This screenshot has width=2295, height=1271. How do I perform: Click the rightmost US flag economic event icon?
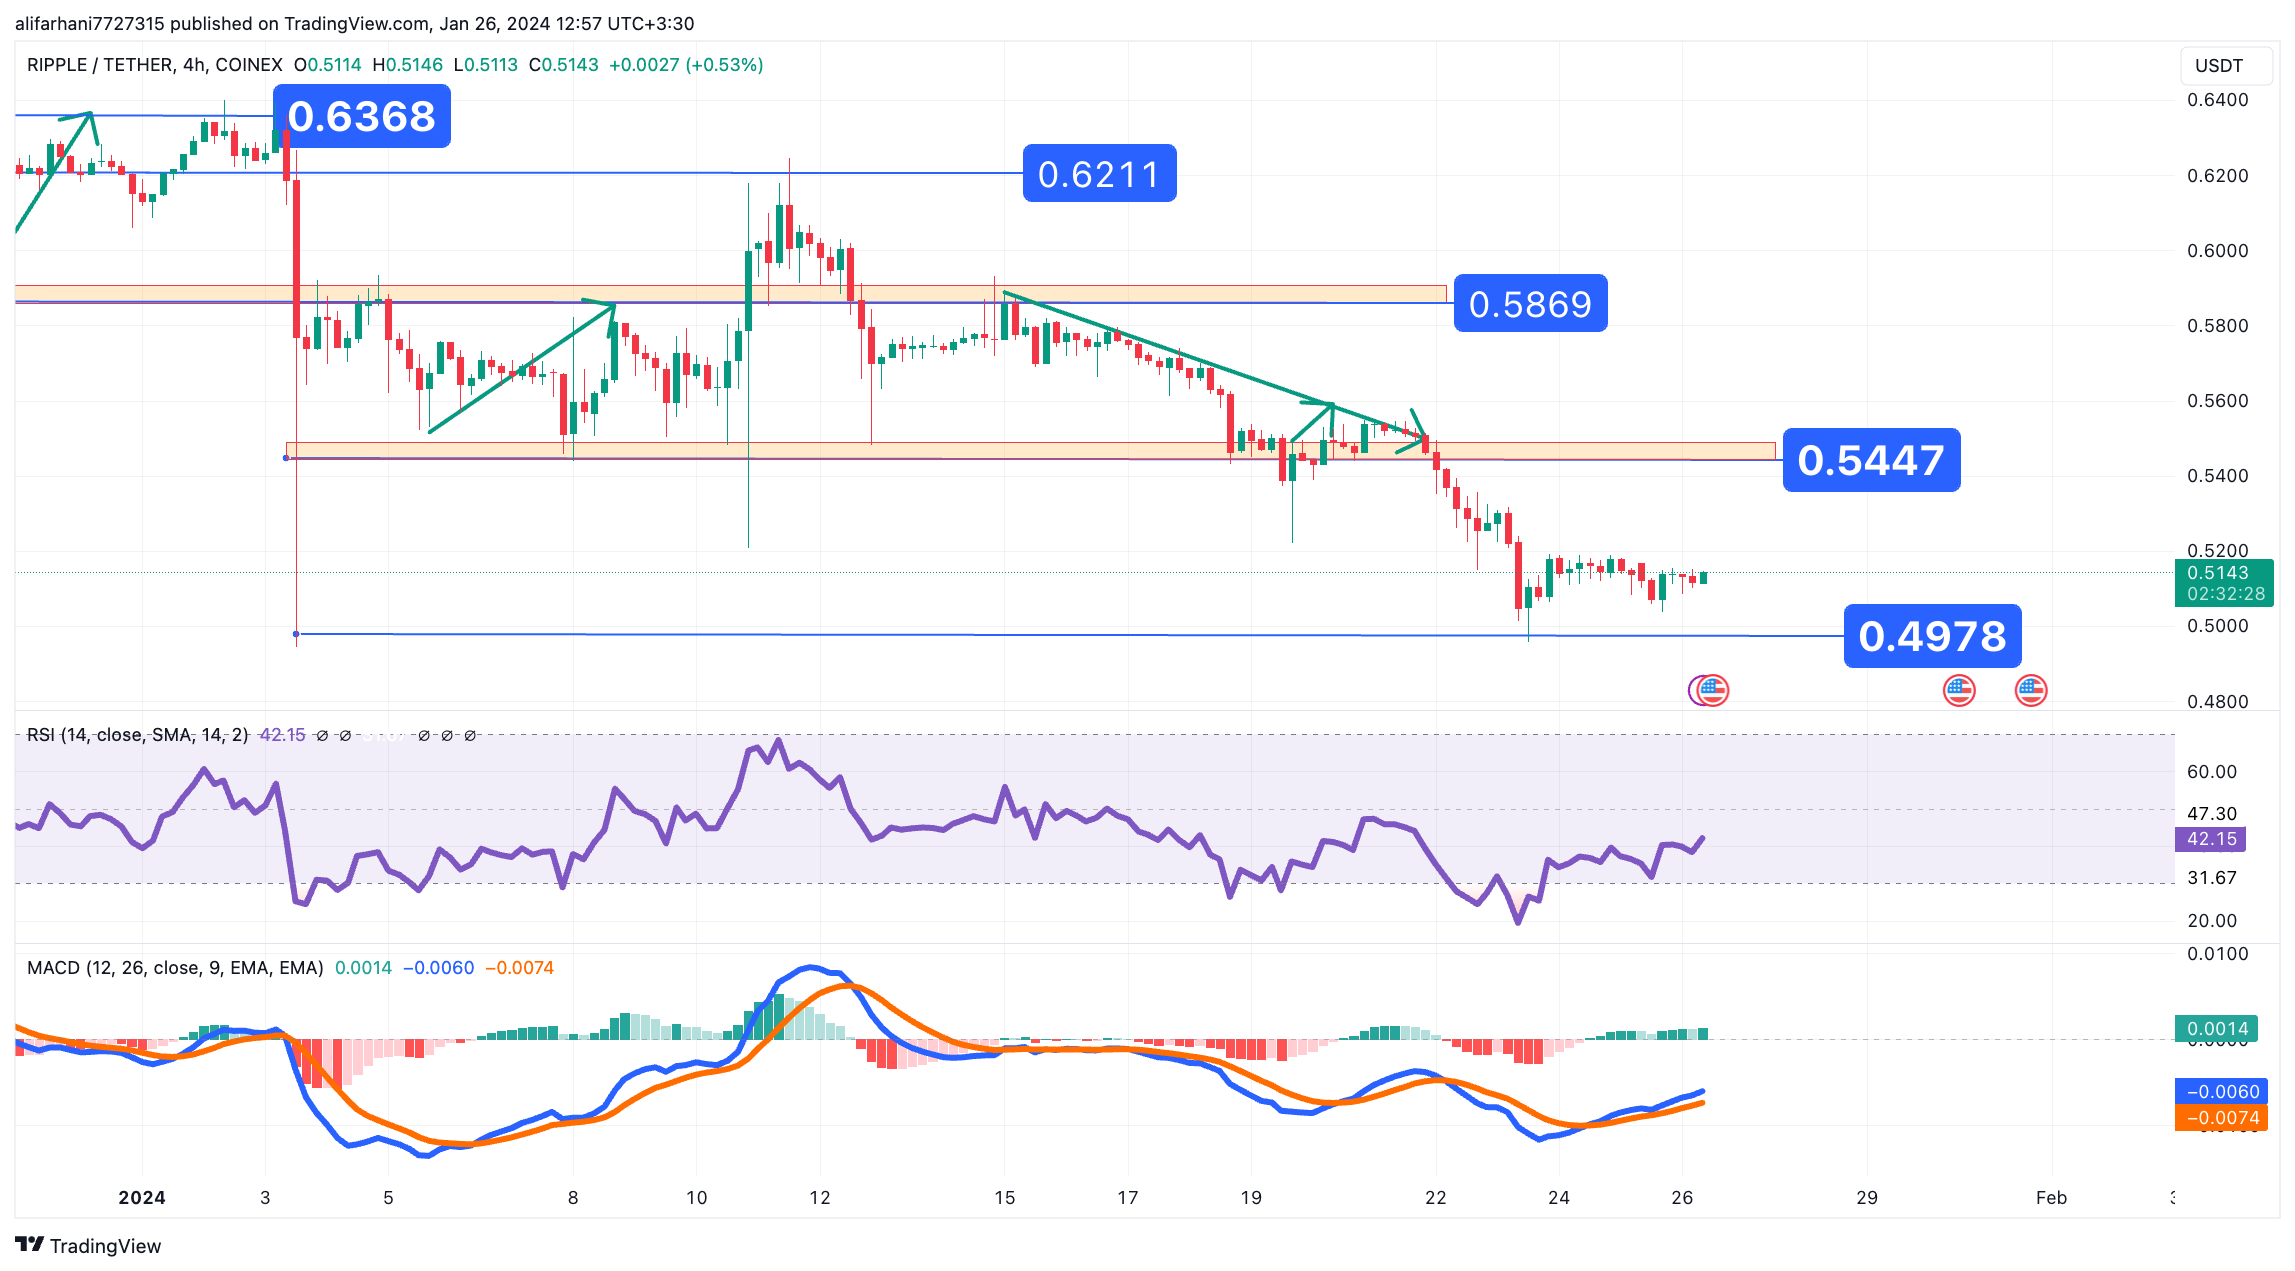(2030, 690)
